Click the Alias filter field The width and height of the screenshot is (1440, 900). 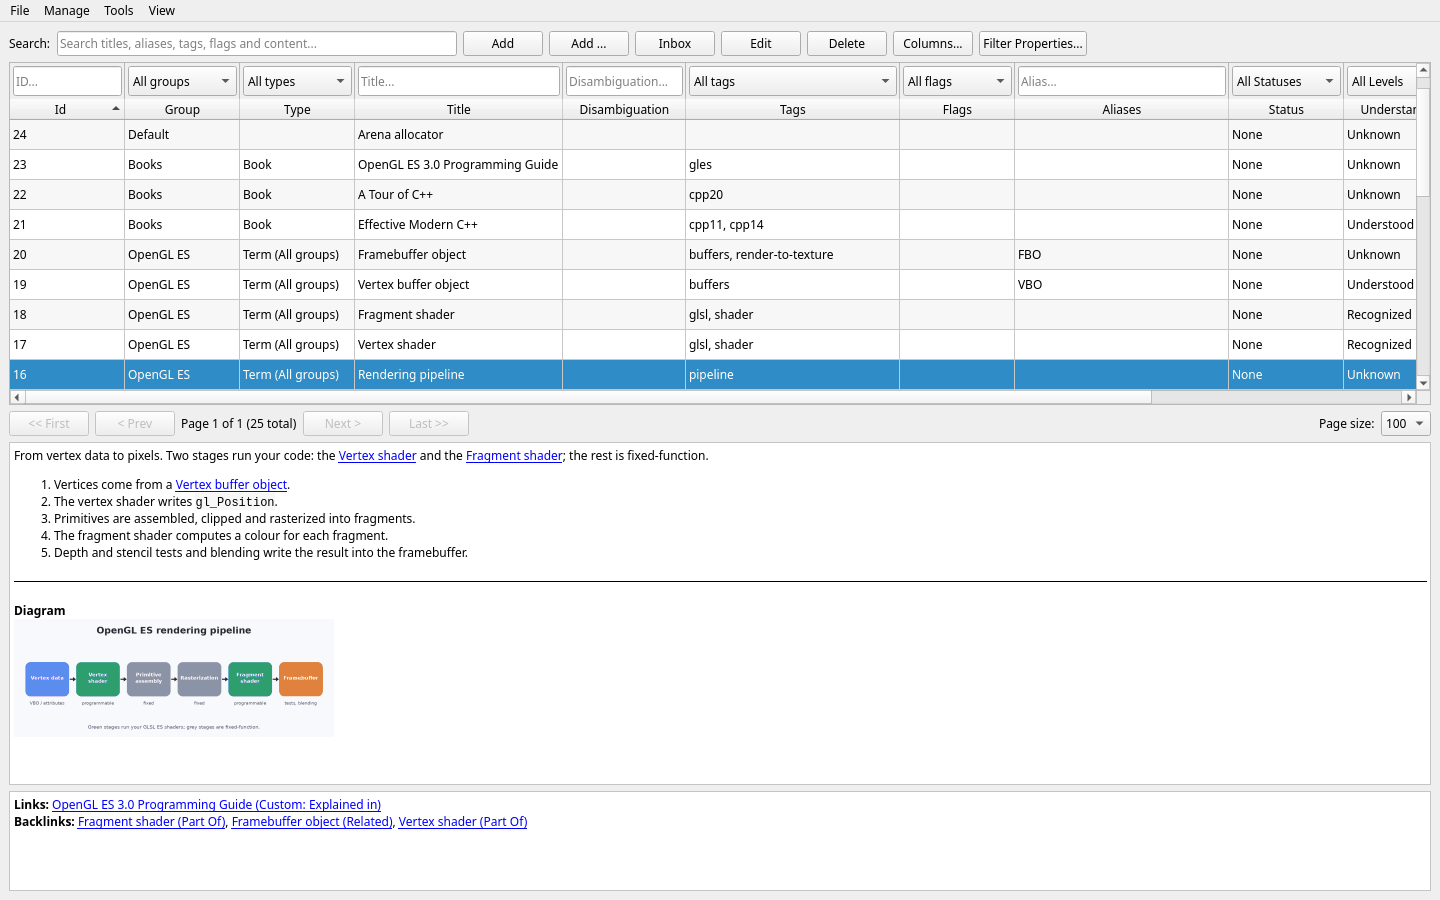(1122, 81)
